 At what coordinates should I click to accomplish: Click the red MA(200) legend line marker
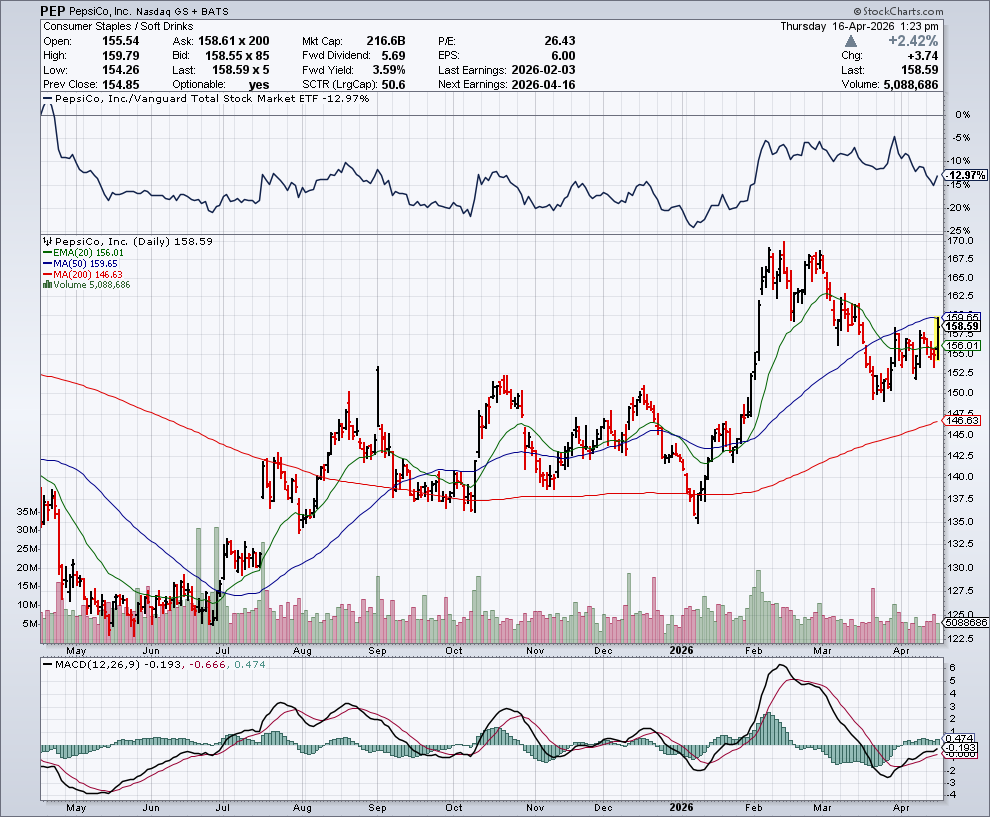pos(44,274)
